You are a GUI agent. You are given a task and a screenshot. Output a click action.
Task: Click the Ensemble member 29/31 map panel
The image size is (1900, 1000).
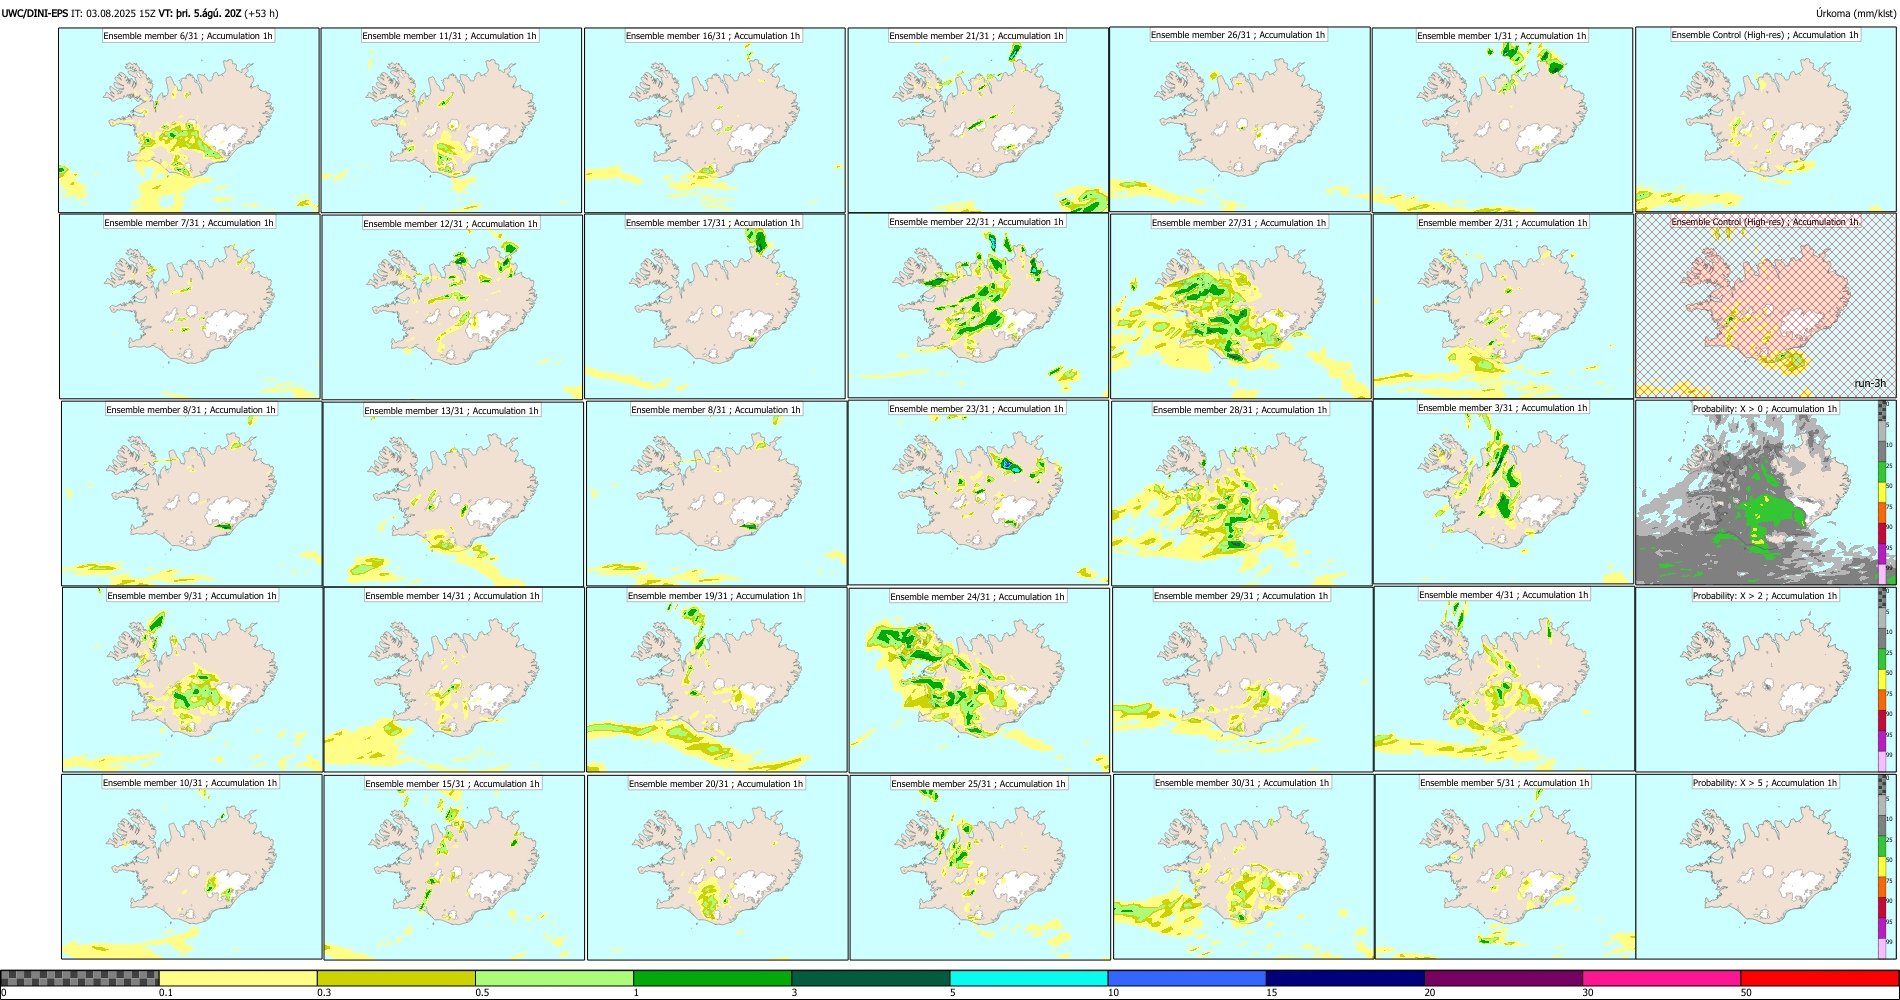click(x=1242, y=679)
